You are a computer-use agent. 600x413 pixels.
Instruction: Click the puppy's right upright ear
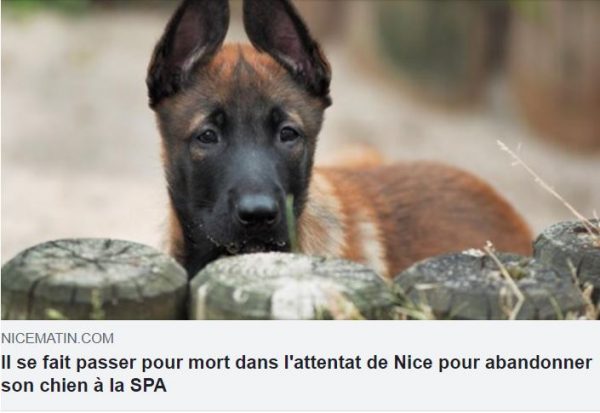[287, 50]
